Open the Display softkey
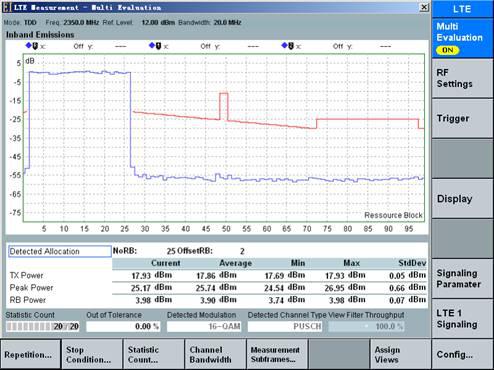The height and width of the screenshot is (370, 494). point(462,199)
